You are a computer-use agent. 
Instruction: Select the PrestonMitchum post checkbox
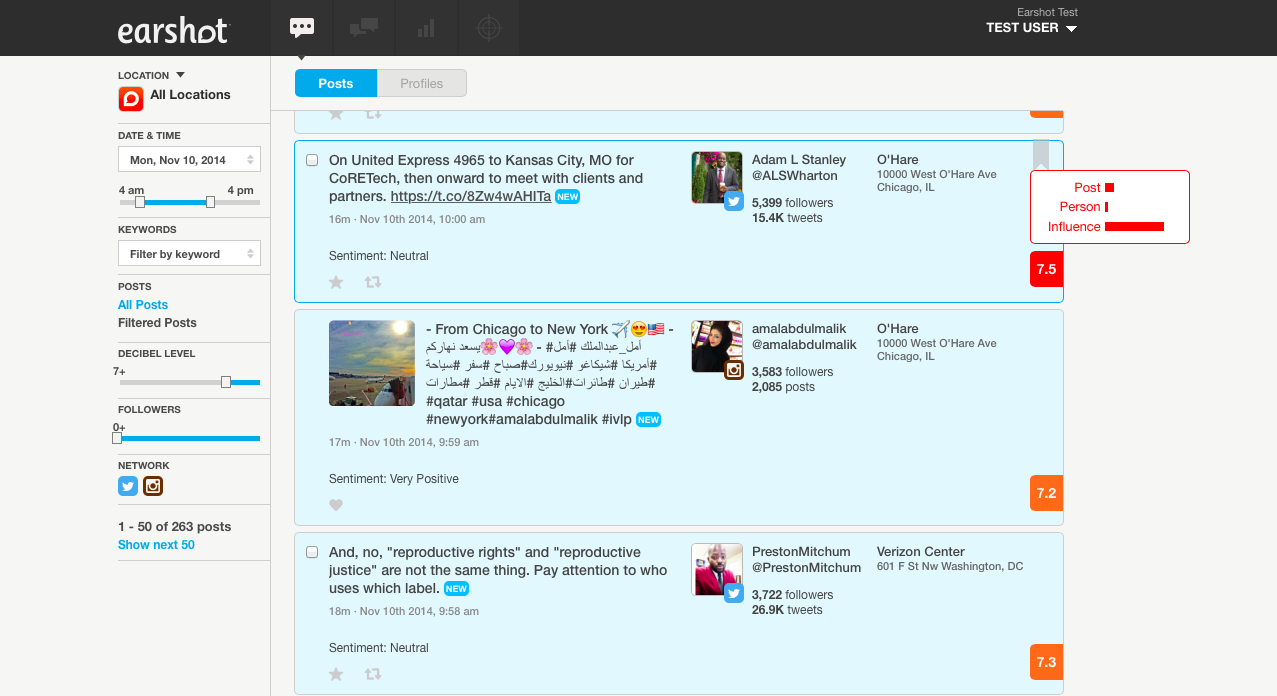[312, 552]
